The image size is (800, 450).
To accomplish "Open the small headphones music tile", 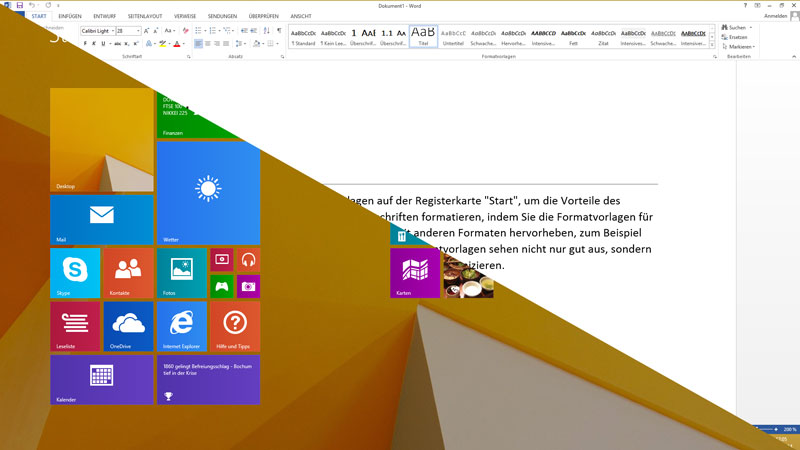I will click(248, 260).
